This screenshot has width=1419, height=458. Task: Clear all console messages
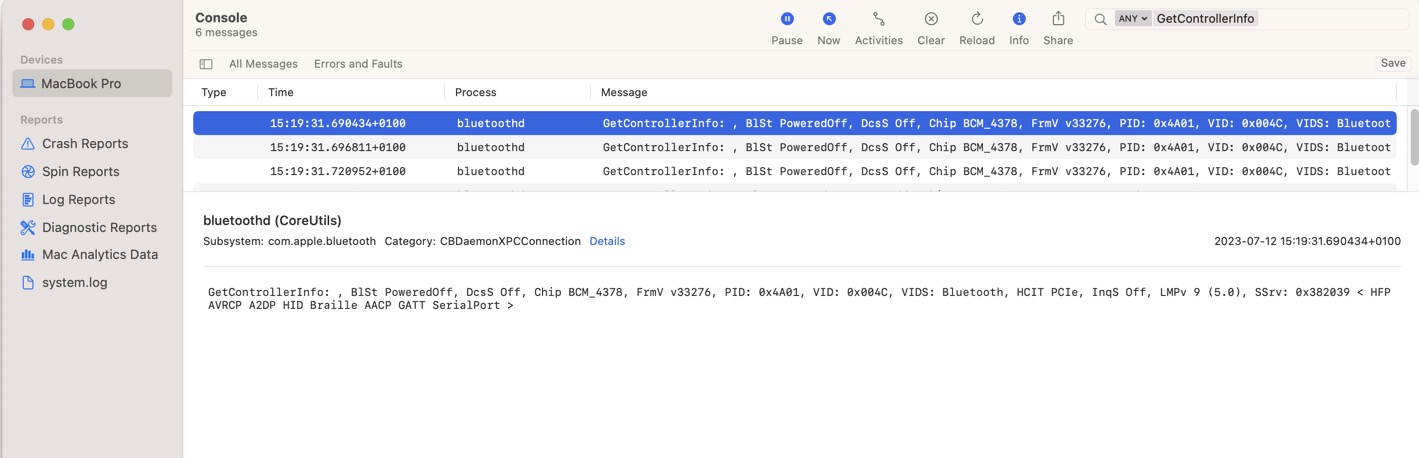click(x=931, y=19)
